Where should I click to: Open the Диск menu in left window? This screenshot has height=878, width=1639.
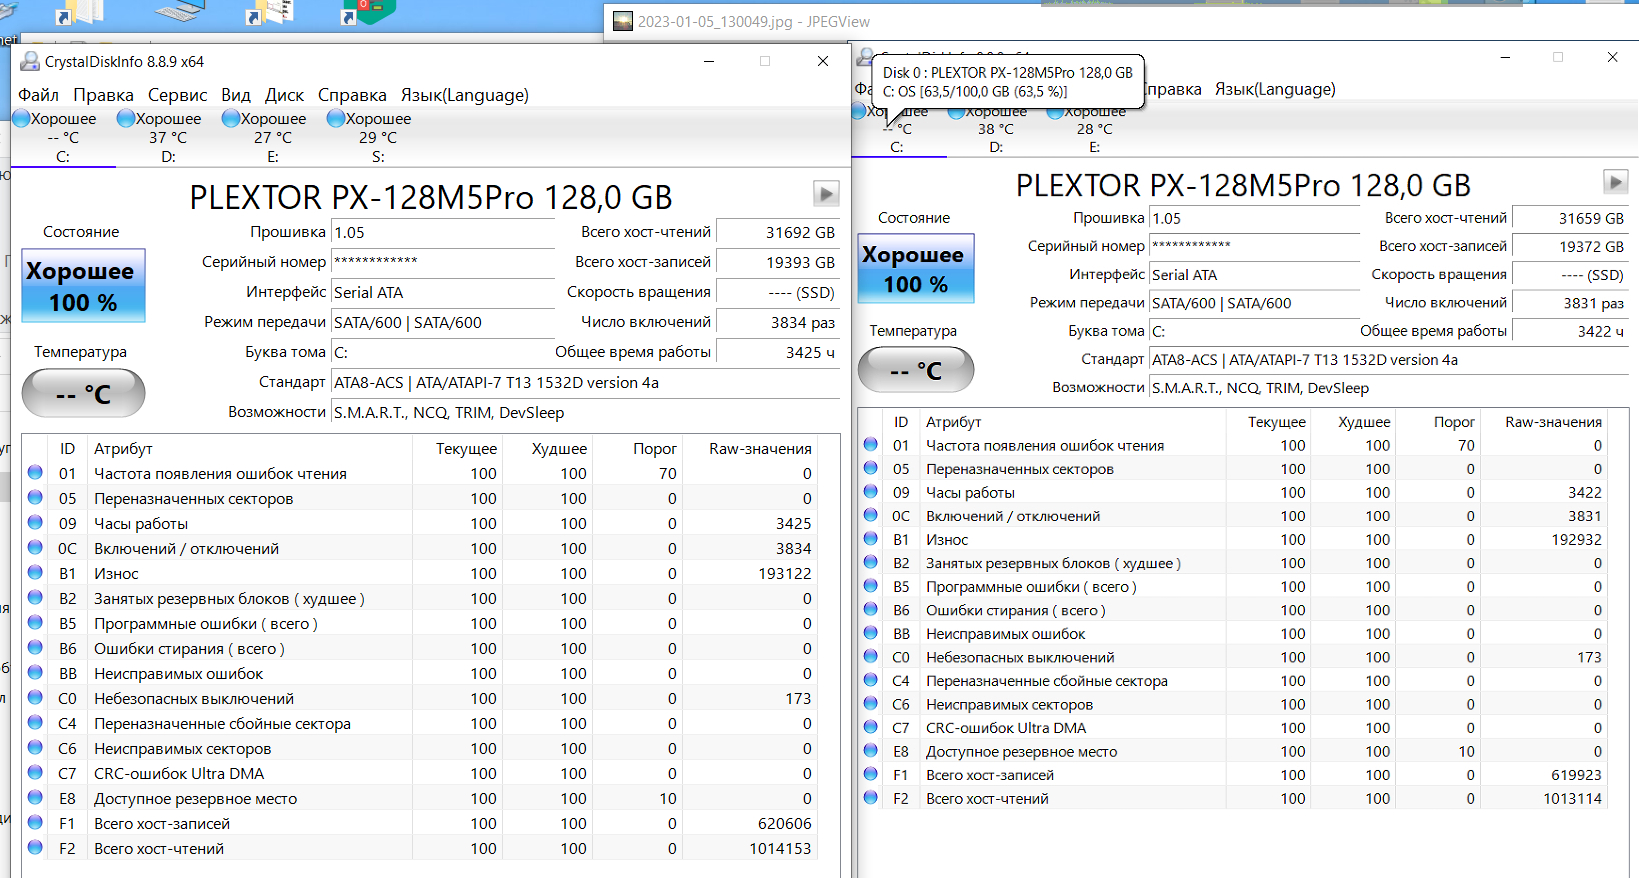[284, 95]
